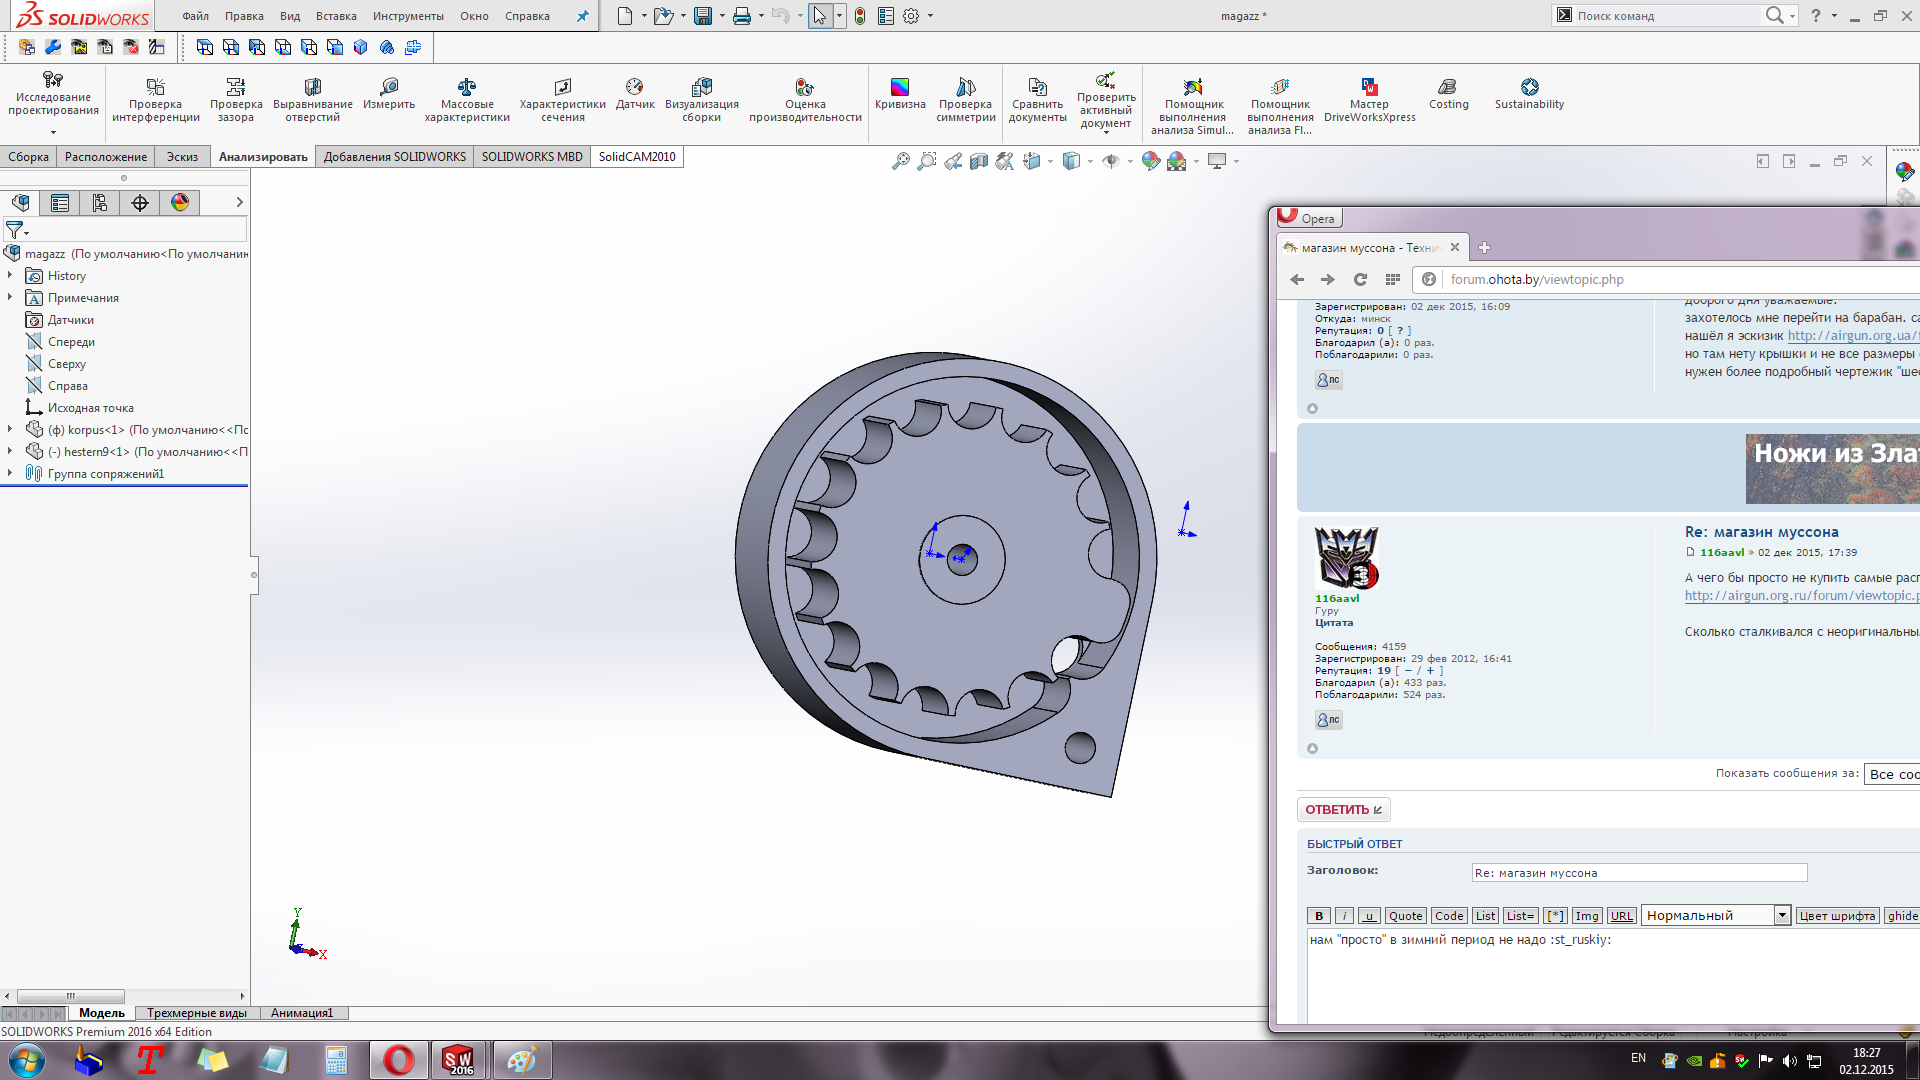The image size is (1920, 1080).
Task: Open the Sustainability tool
Action: tap(1529, 94)
